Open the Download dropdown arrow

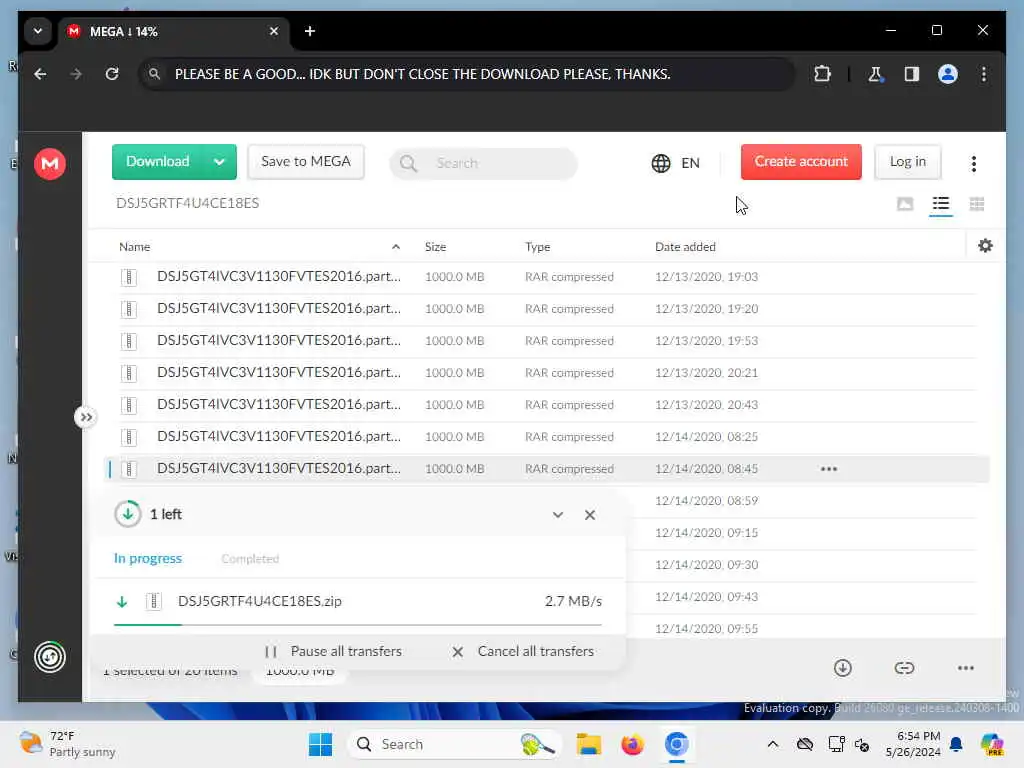coord(219,162)
